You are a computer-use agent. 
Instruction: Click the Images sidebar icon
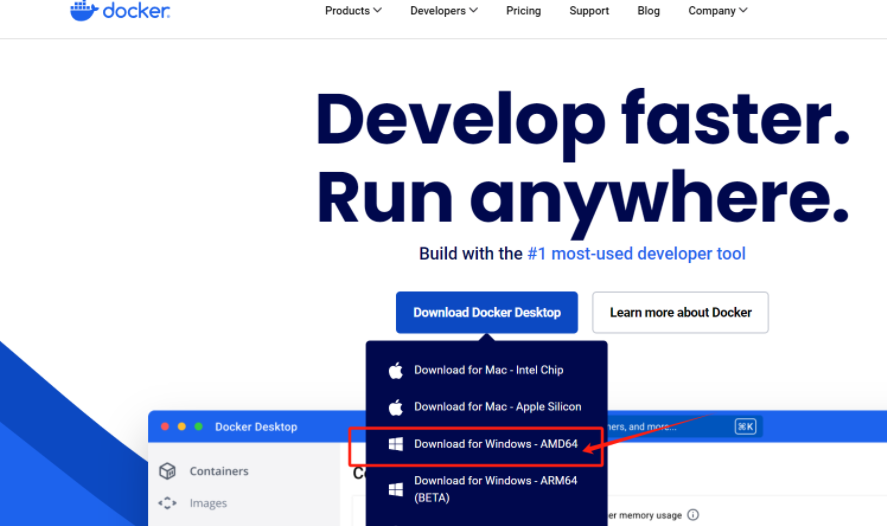click(167, 503)
